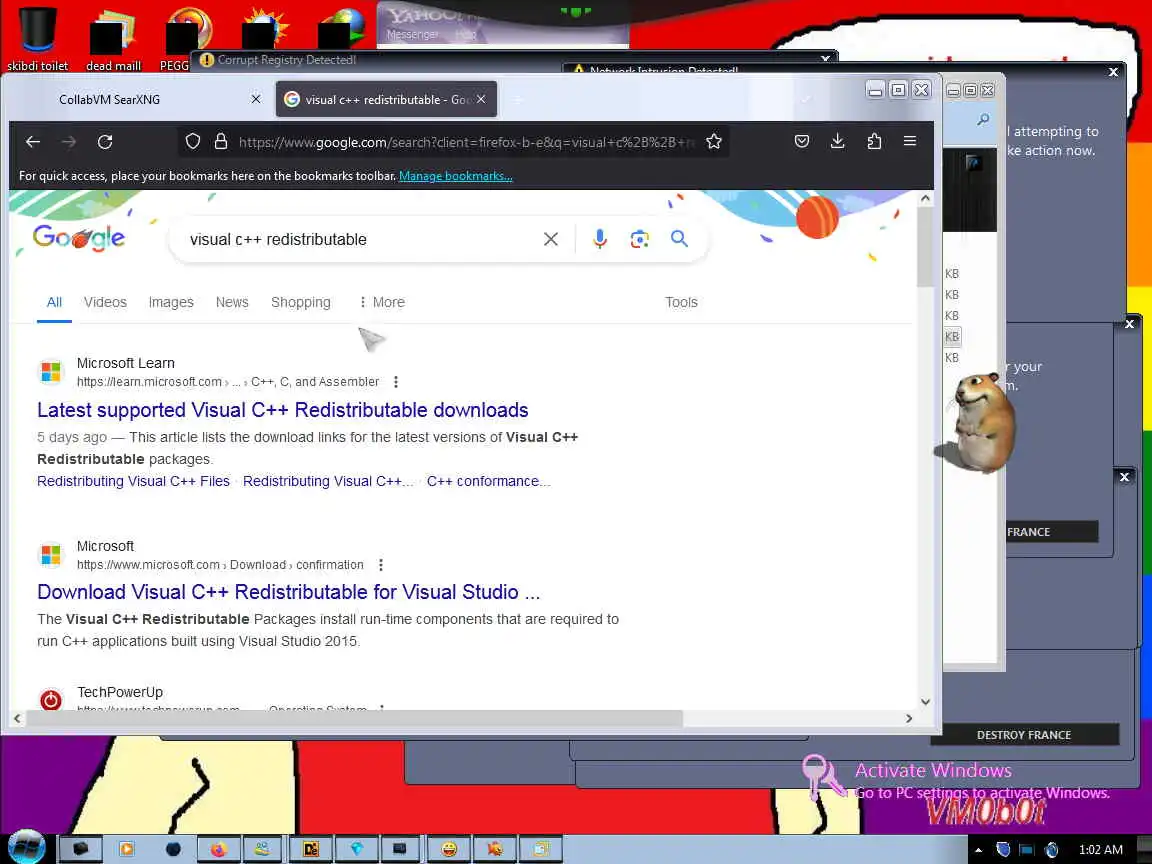Switch to News search results
The height and width of the screenshot is (864, 1152).
tap(232, 303)
